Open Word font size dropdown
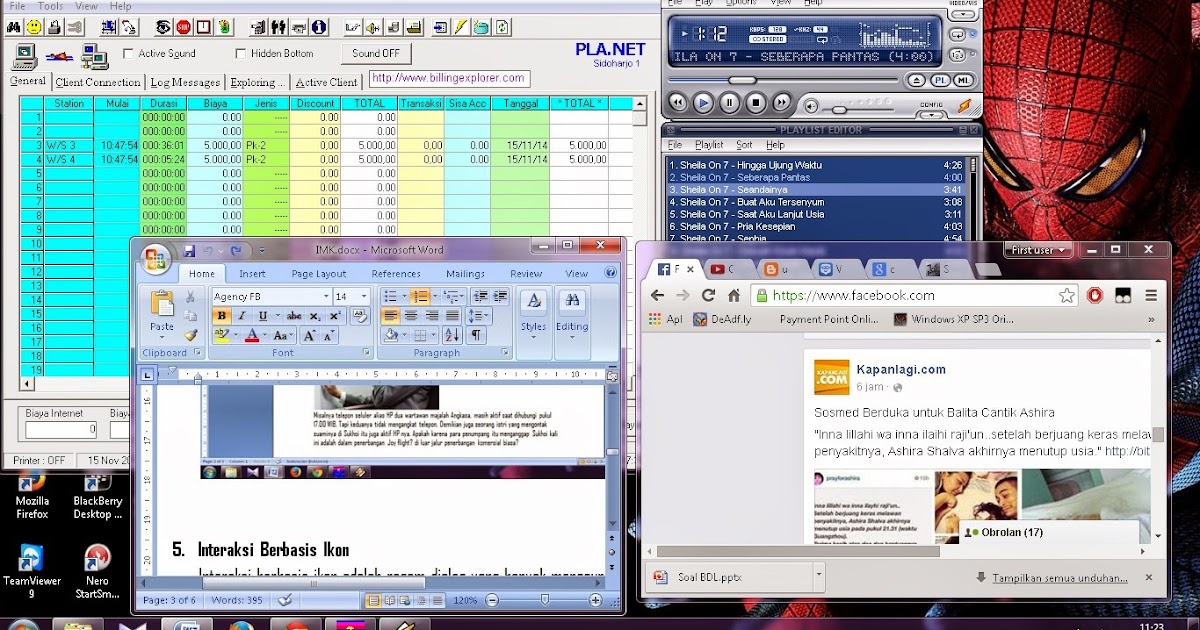The height and width of the screenshot is (630, 1200). click(x=364, y=297)
